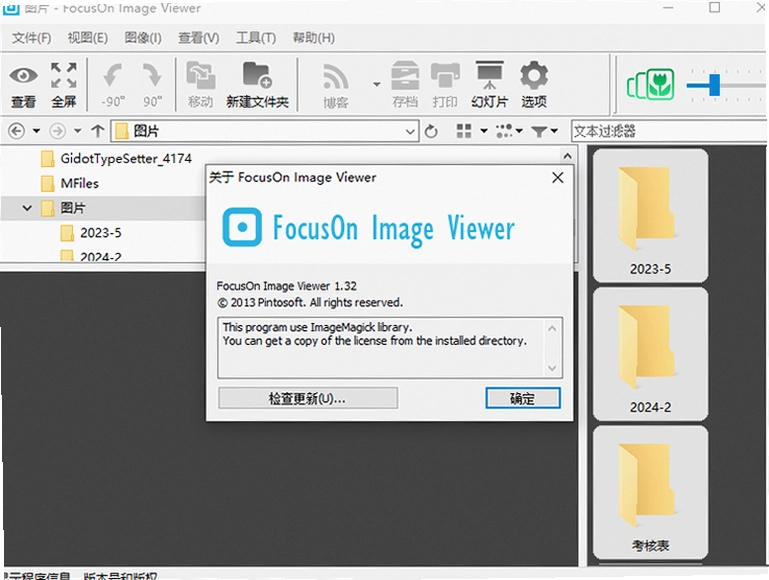Open the 图像(I) menu
This screenshot has width=769, height=580.
[x=143, y=38]
